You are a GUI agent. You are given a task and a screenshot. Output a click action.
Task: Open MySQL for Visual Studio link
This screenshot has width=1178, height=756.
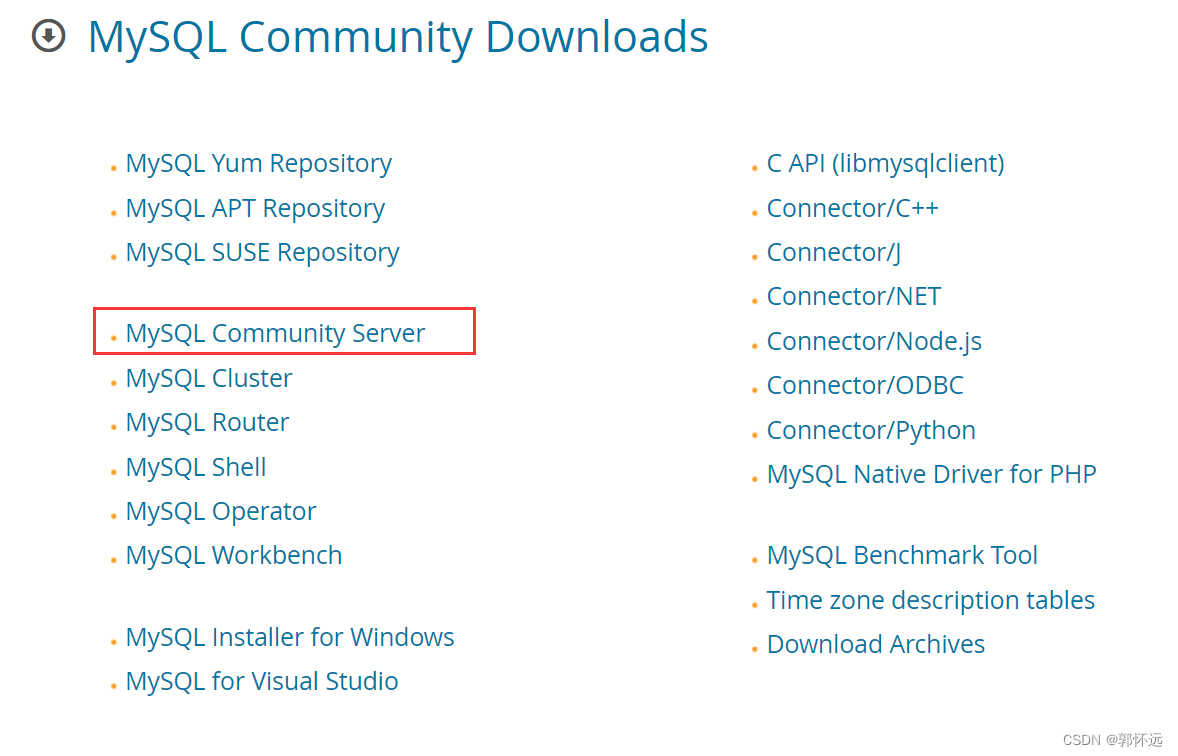point(262,682)
